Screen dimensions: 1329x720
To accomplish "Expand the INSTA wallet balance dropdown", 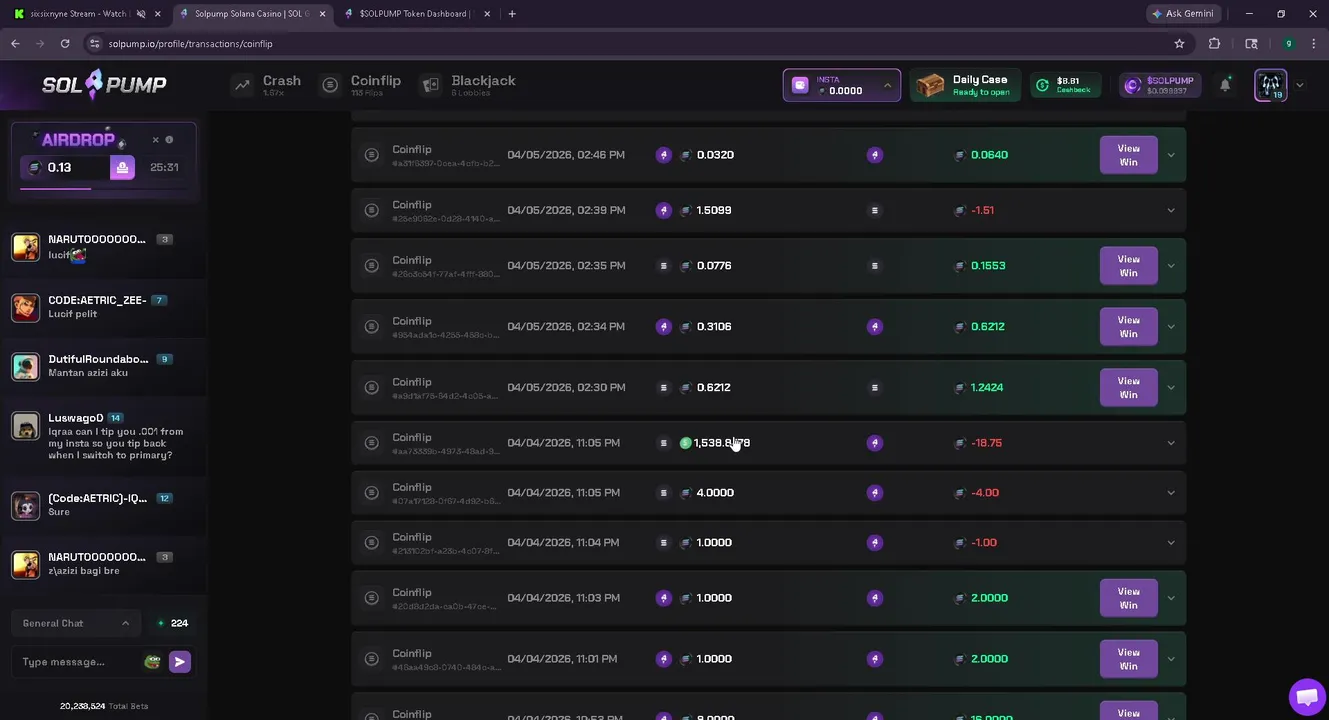I will point(887,85).
